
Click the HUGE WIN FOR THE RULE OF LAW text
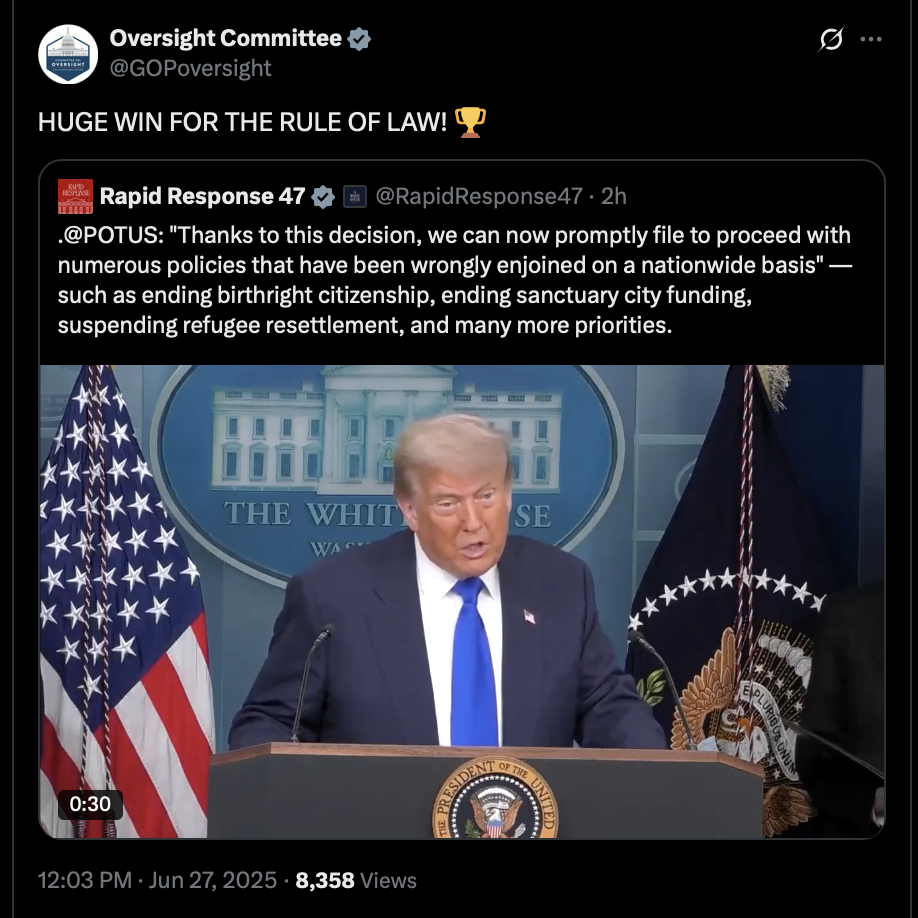[242, 122]
